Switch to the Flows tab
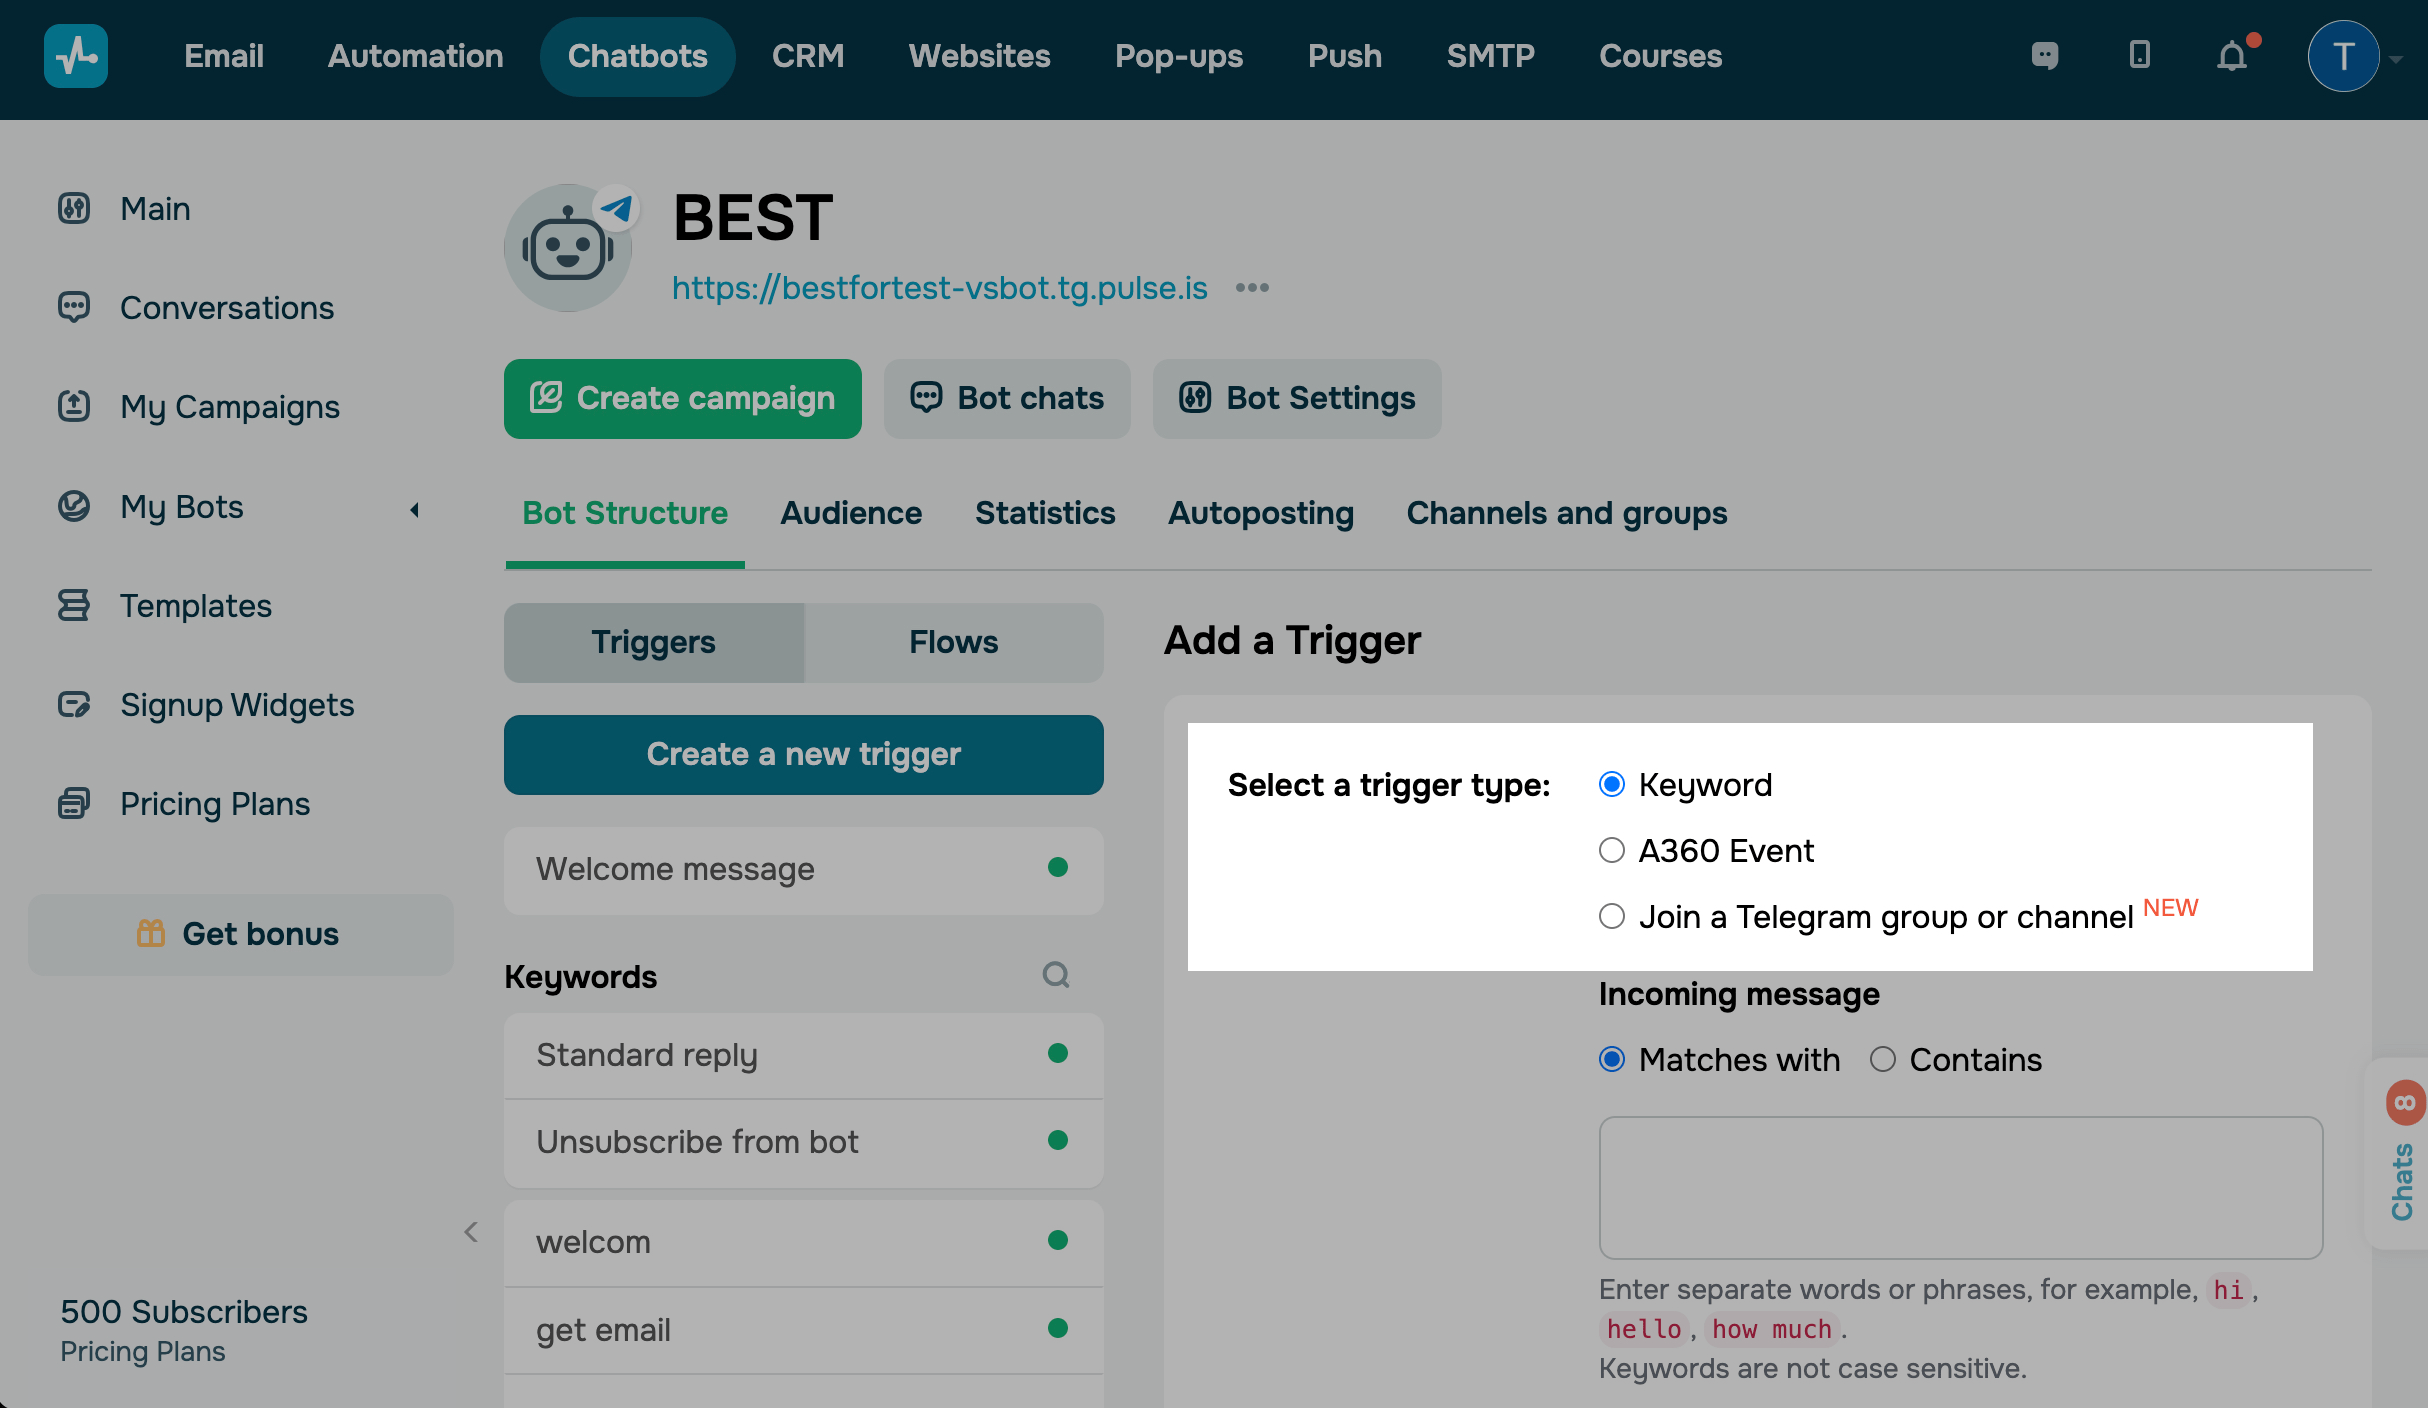The height and width of the screenshot is (1408, 2428). (953, 642)
